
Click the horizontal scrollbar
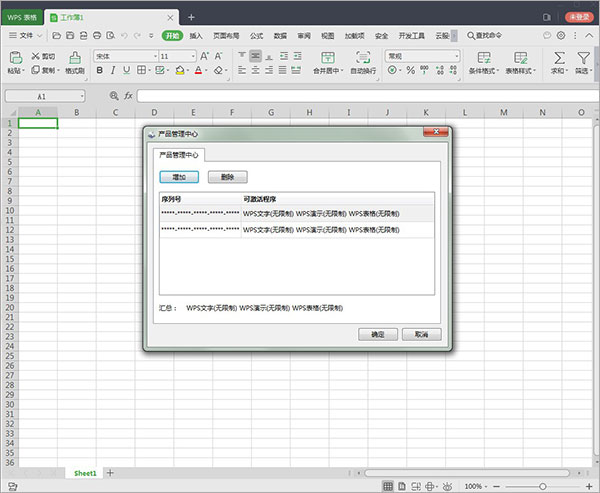[467, 473]
